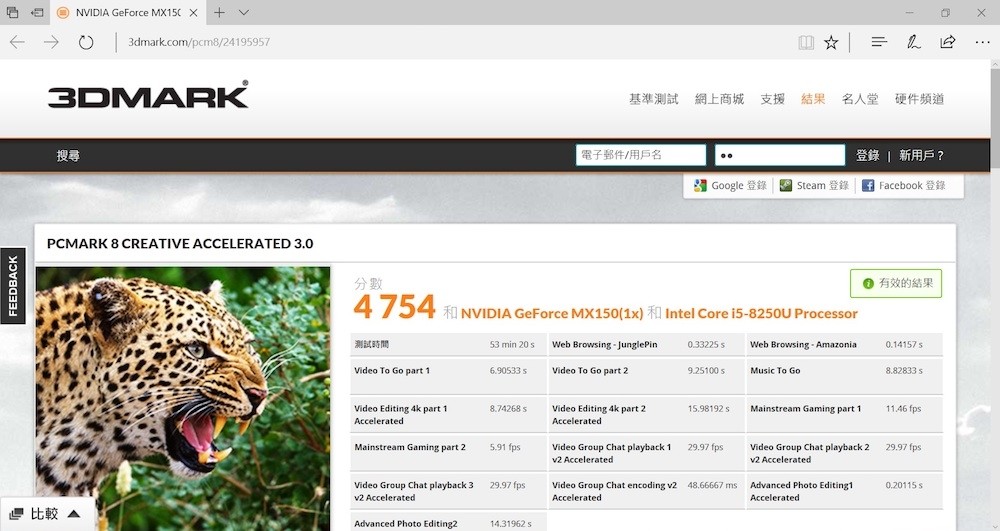Screen dimensions: 1000x531
Task: Click the share icon in toolbar
Action: 948,42
